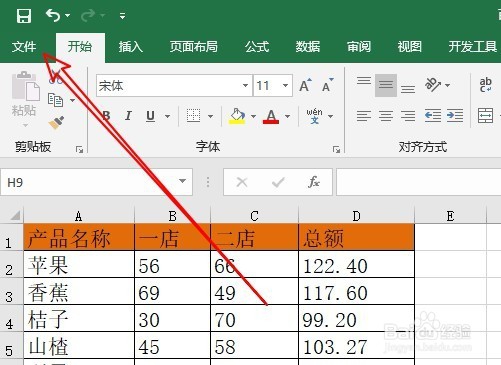The height and width of the screenshot is (365, 501).
Task: Click the merge and center icon
Action: [x=485, y=116]
